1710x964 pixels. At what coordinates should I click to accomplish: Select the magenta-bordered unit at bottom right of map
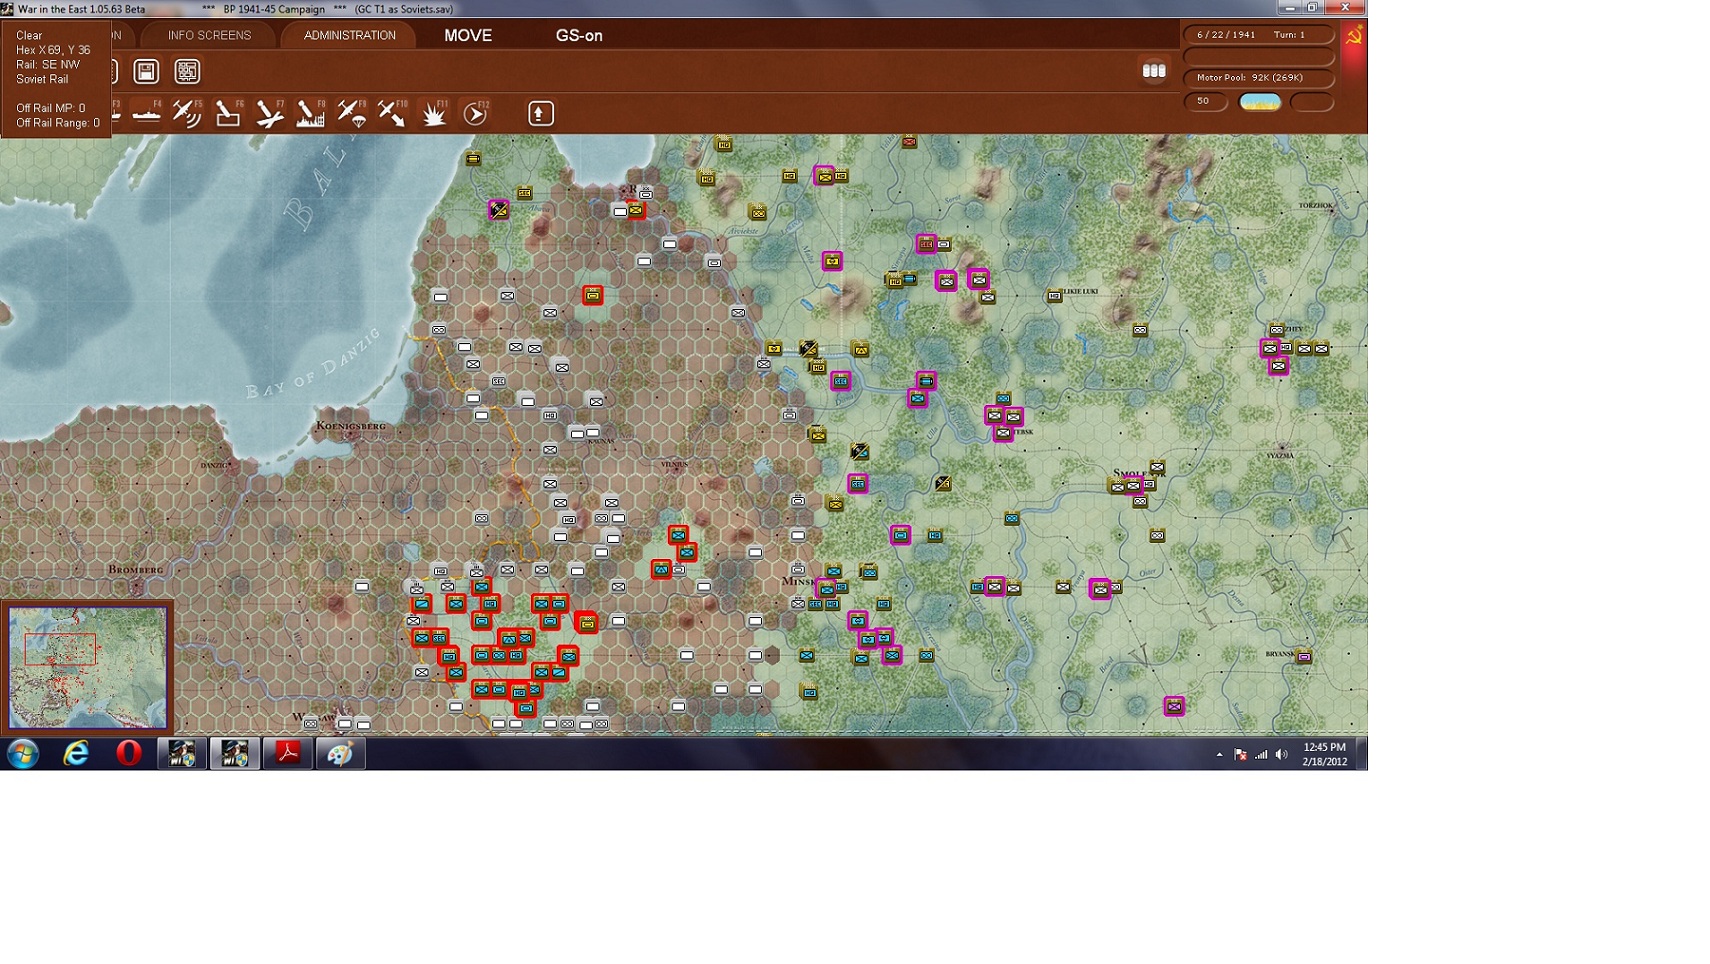click(1174, 707)
